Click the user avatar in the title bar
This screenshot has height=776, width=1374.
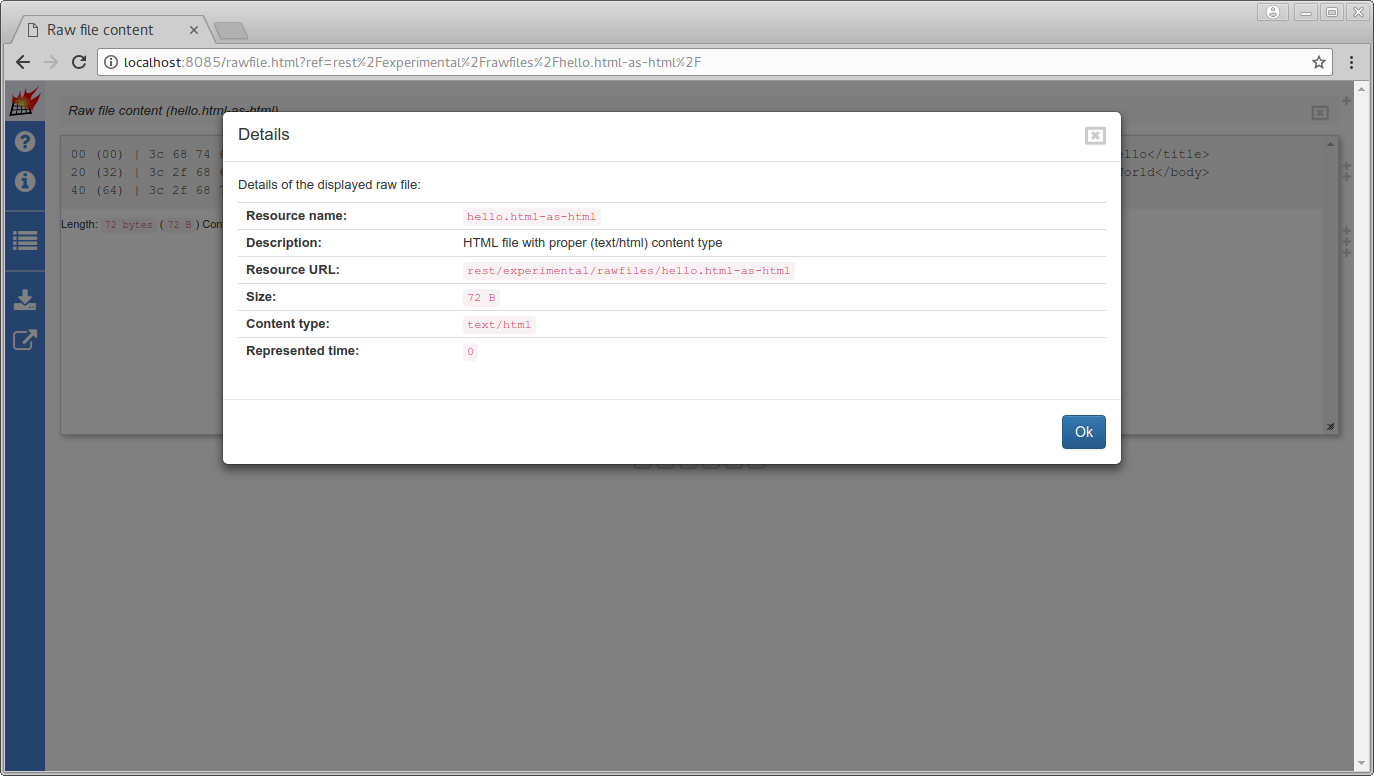[1272, 11]
